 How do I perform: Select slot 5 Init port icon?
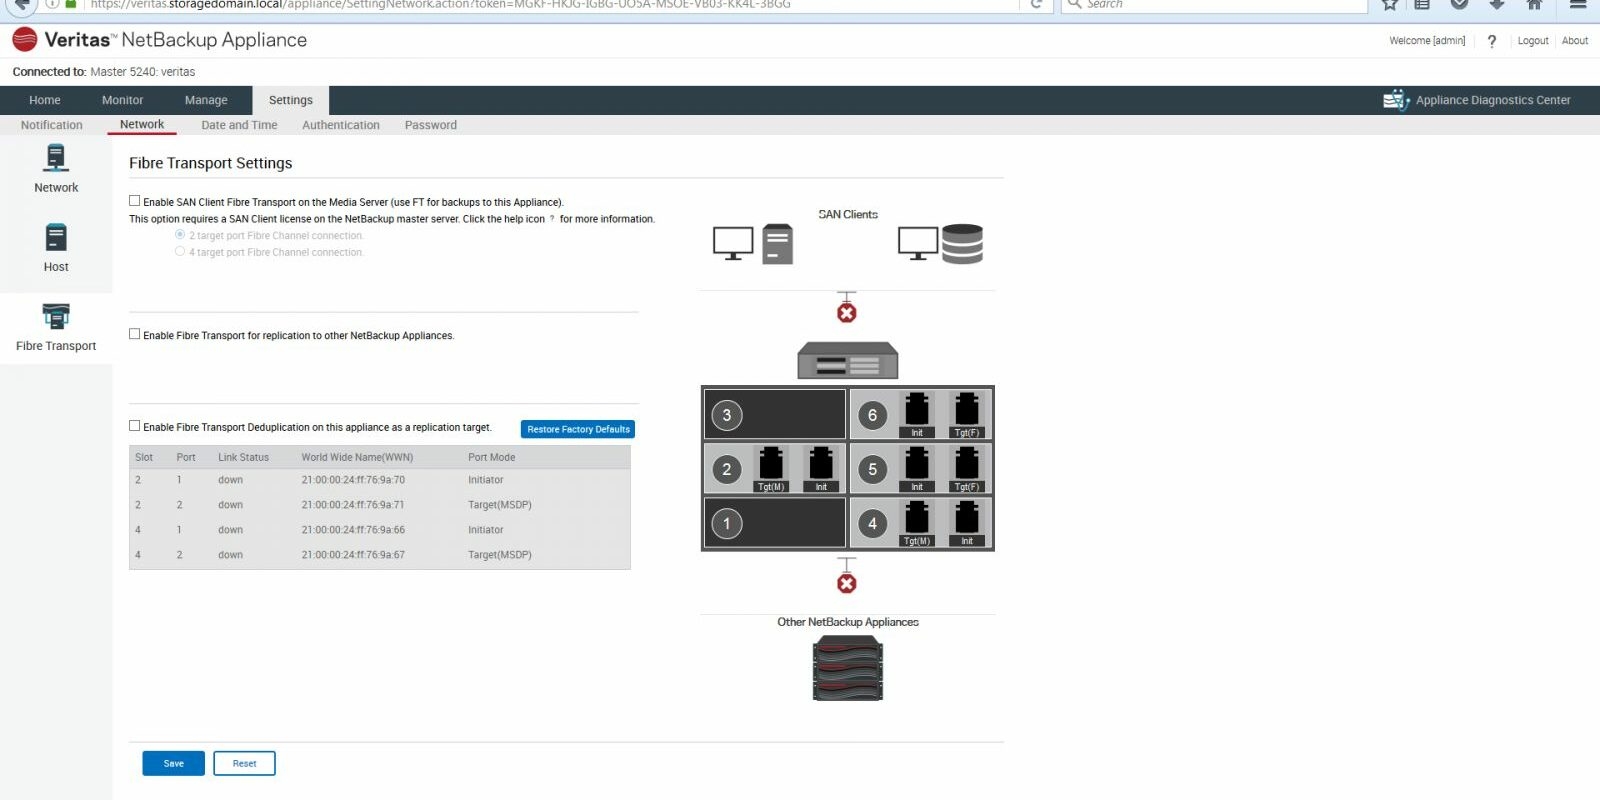click(917, 468)
